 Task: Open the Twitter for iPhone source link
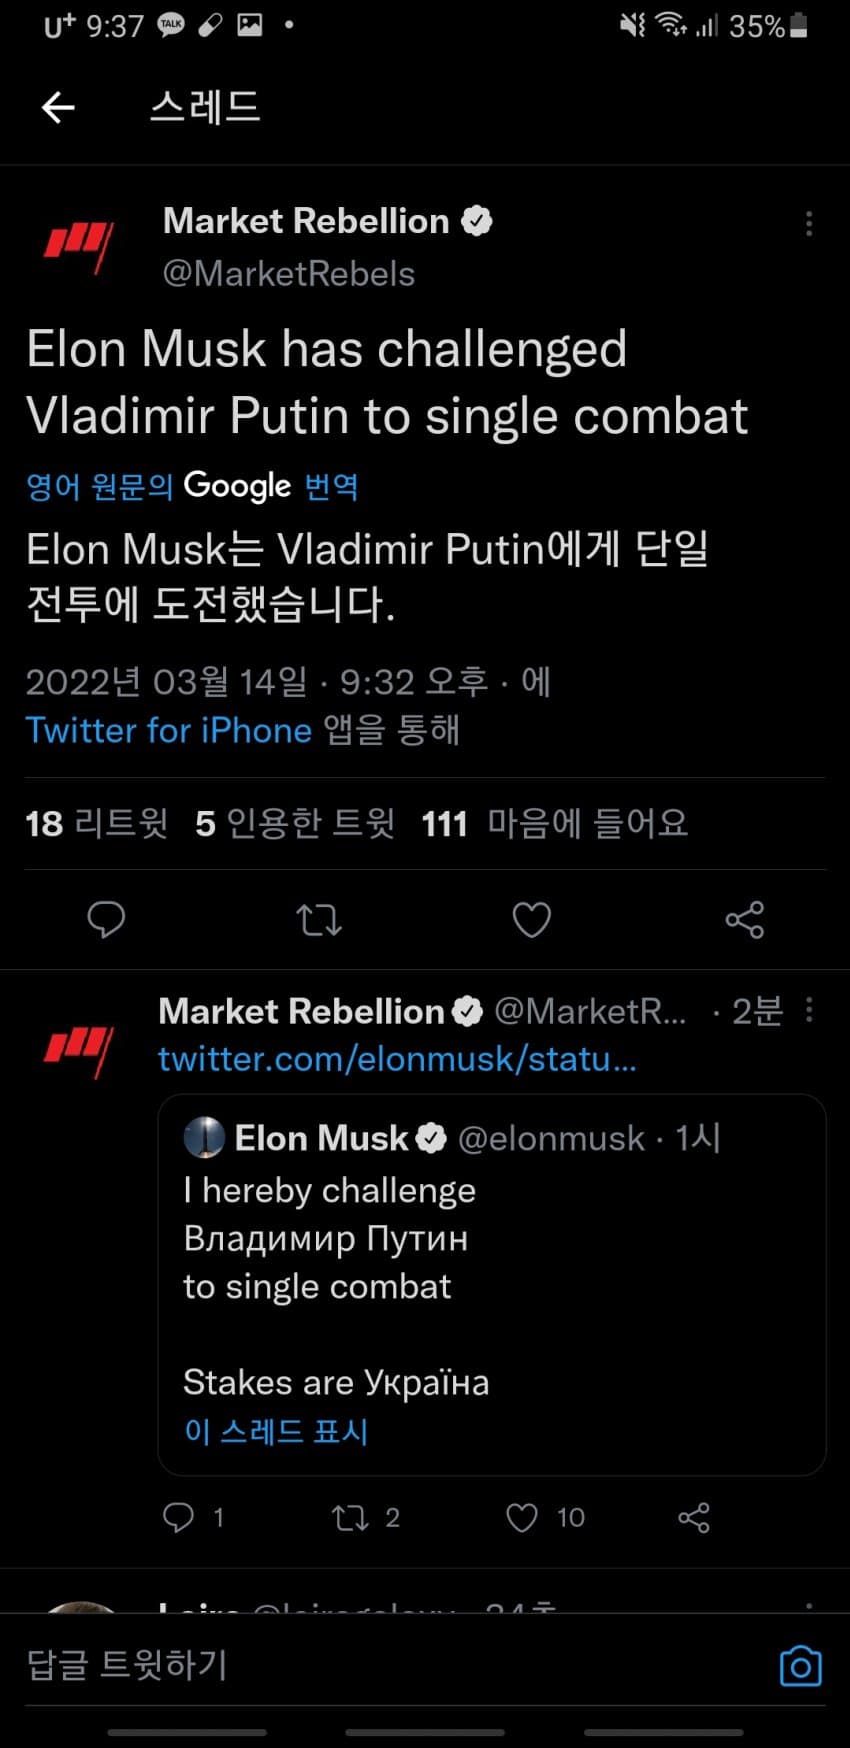(169, 730)
